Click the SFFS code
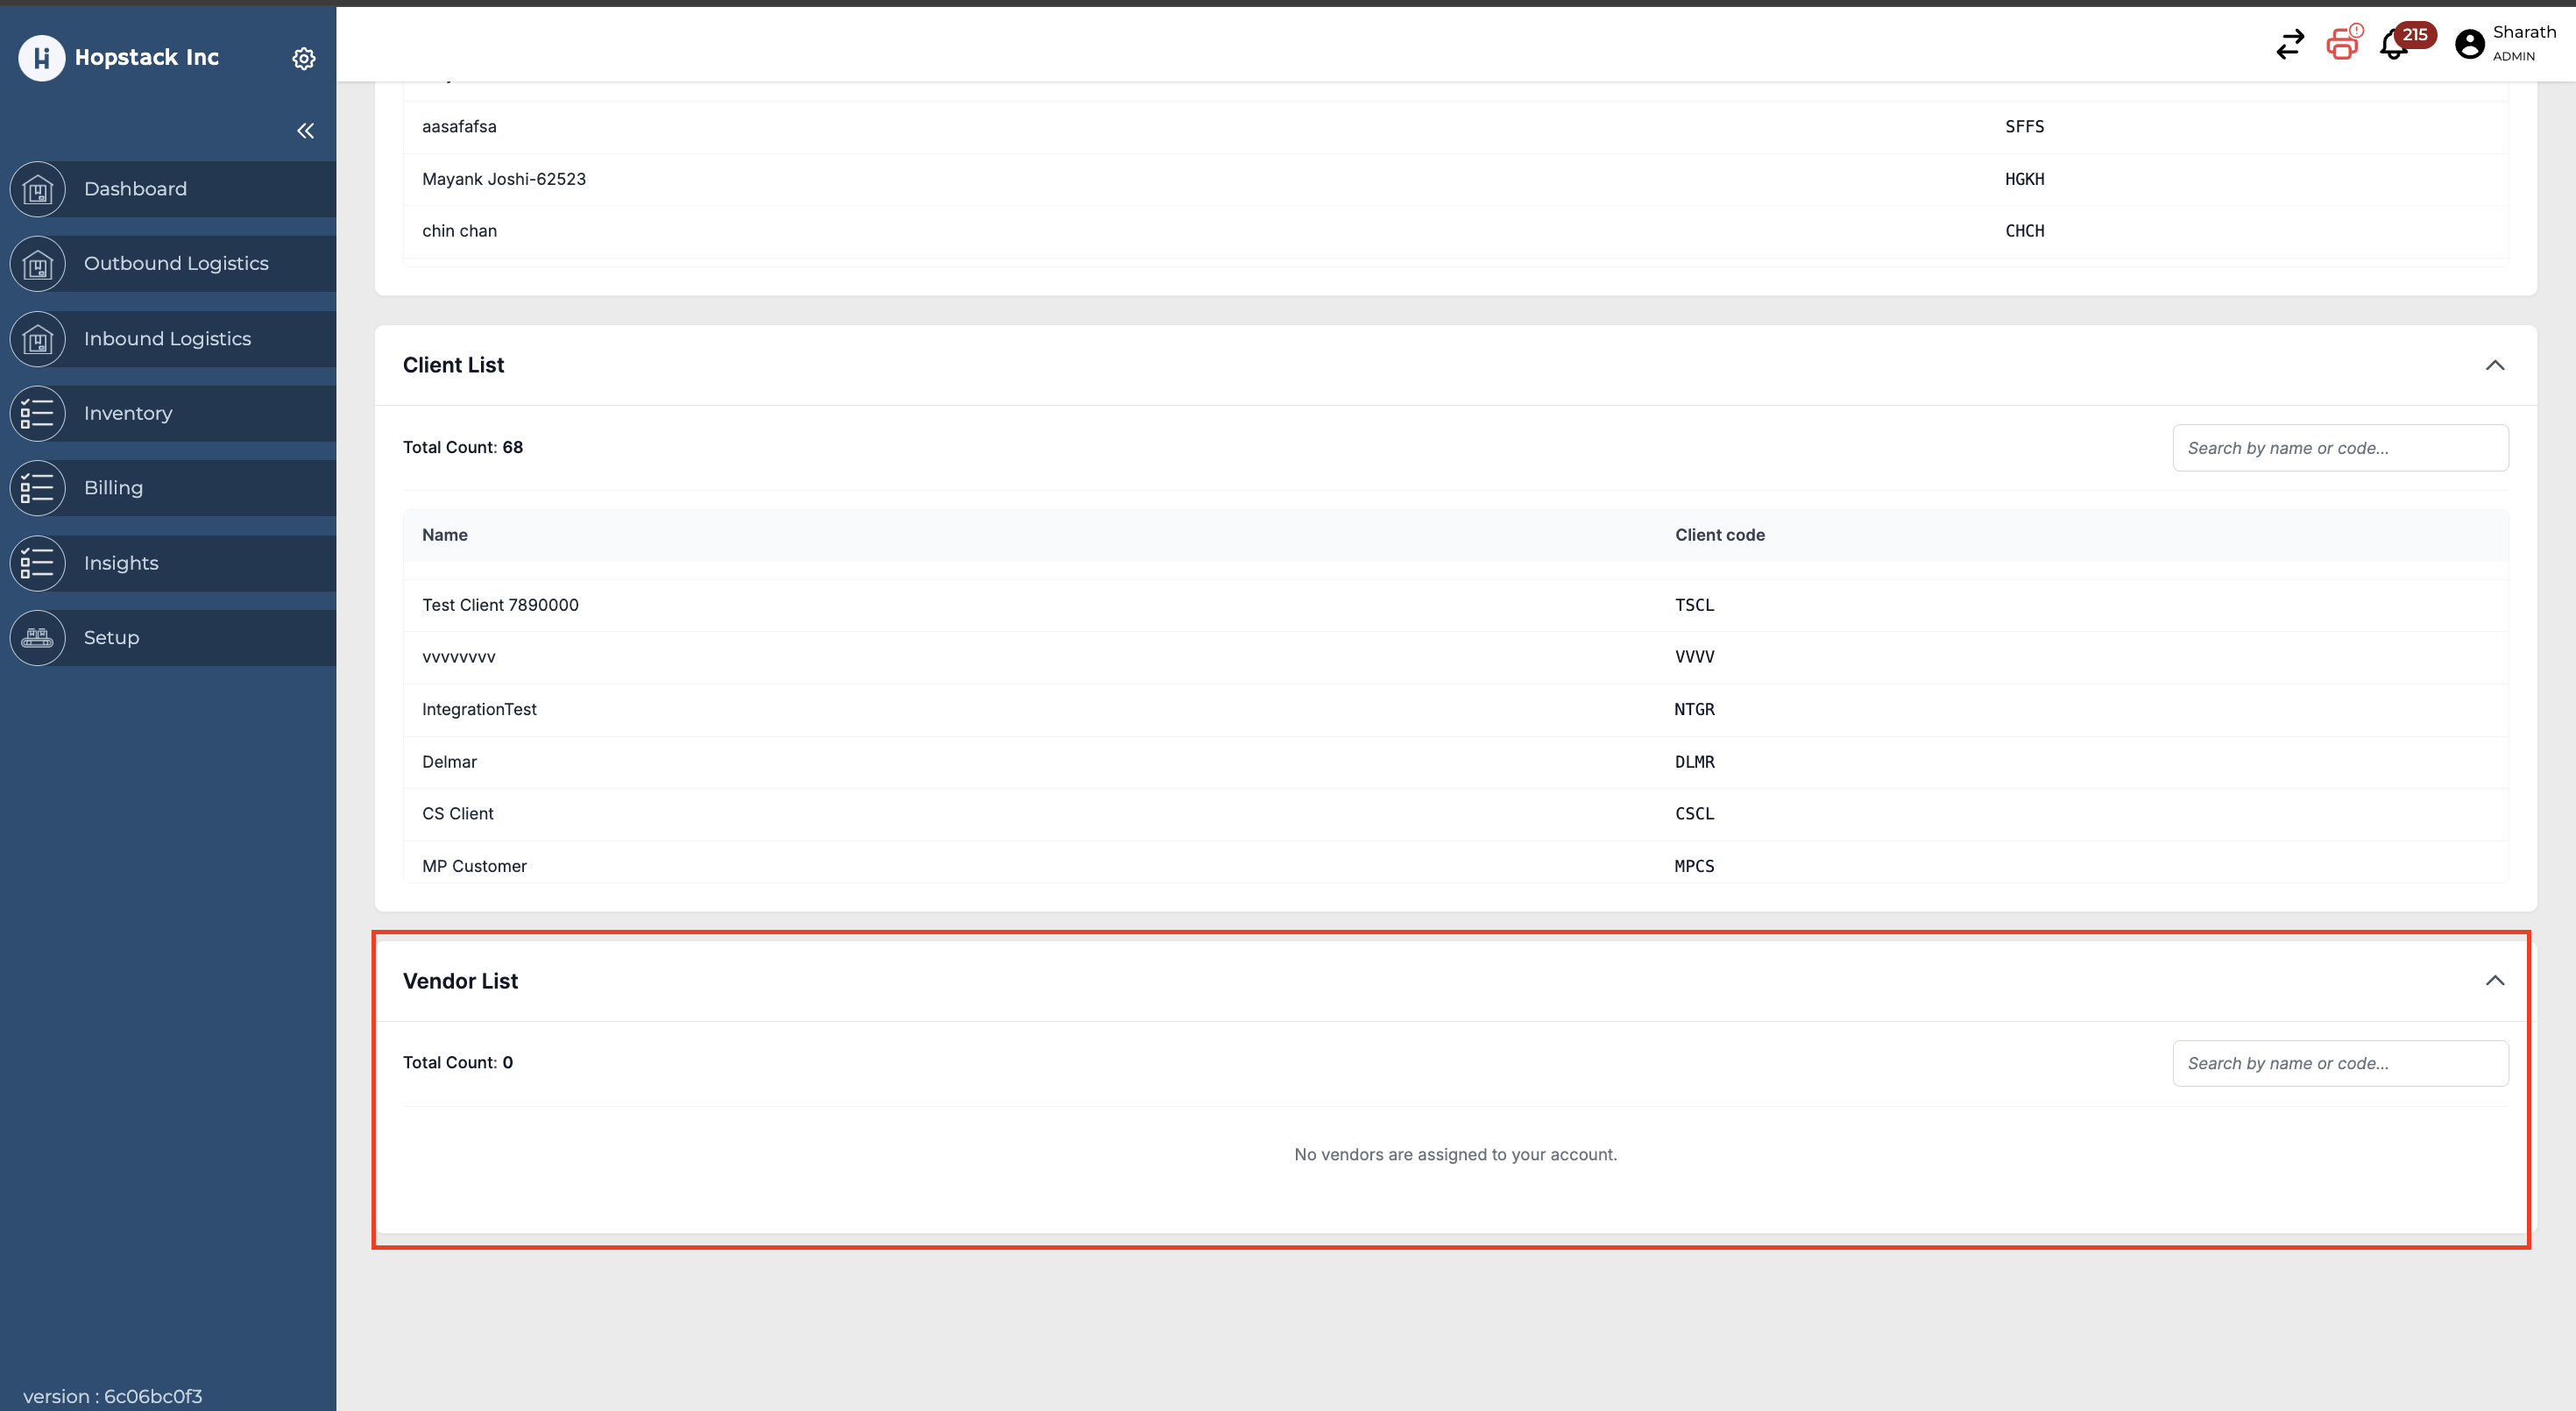Image resolution: width=2576 pixels, height=1411 pixels. tap(2024, 127)
